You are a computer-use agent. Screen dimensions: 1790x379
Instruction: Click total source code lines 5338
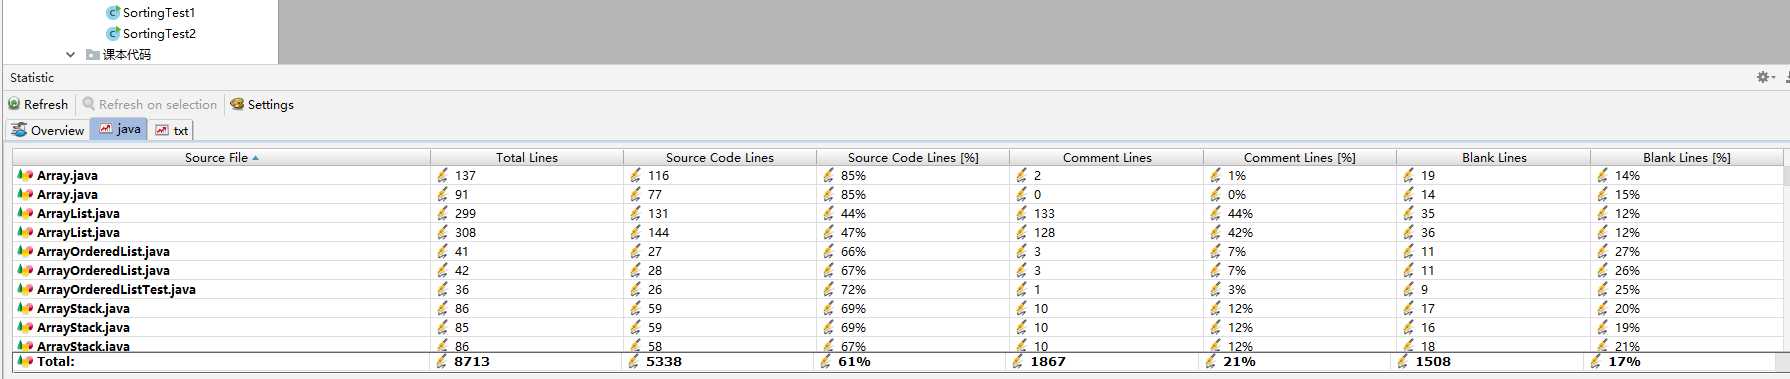coord(664,362)
